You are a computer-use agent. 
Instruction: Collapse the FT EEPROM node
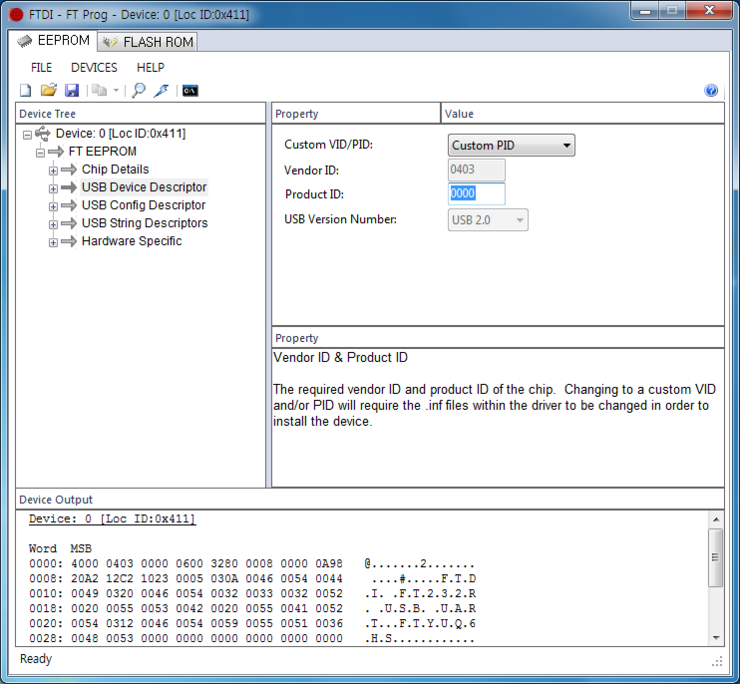pyautogui.click(x=41, y=152)
